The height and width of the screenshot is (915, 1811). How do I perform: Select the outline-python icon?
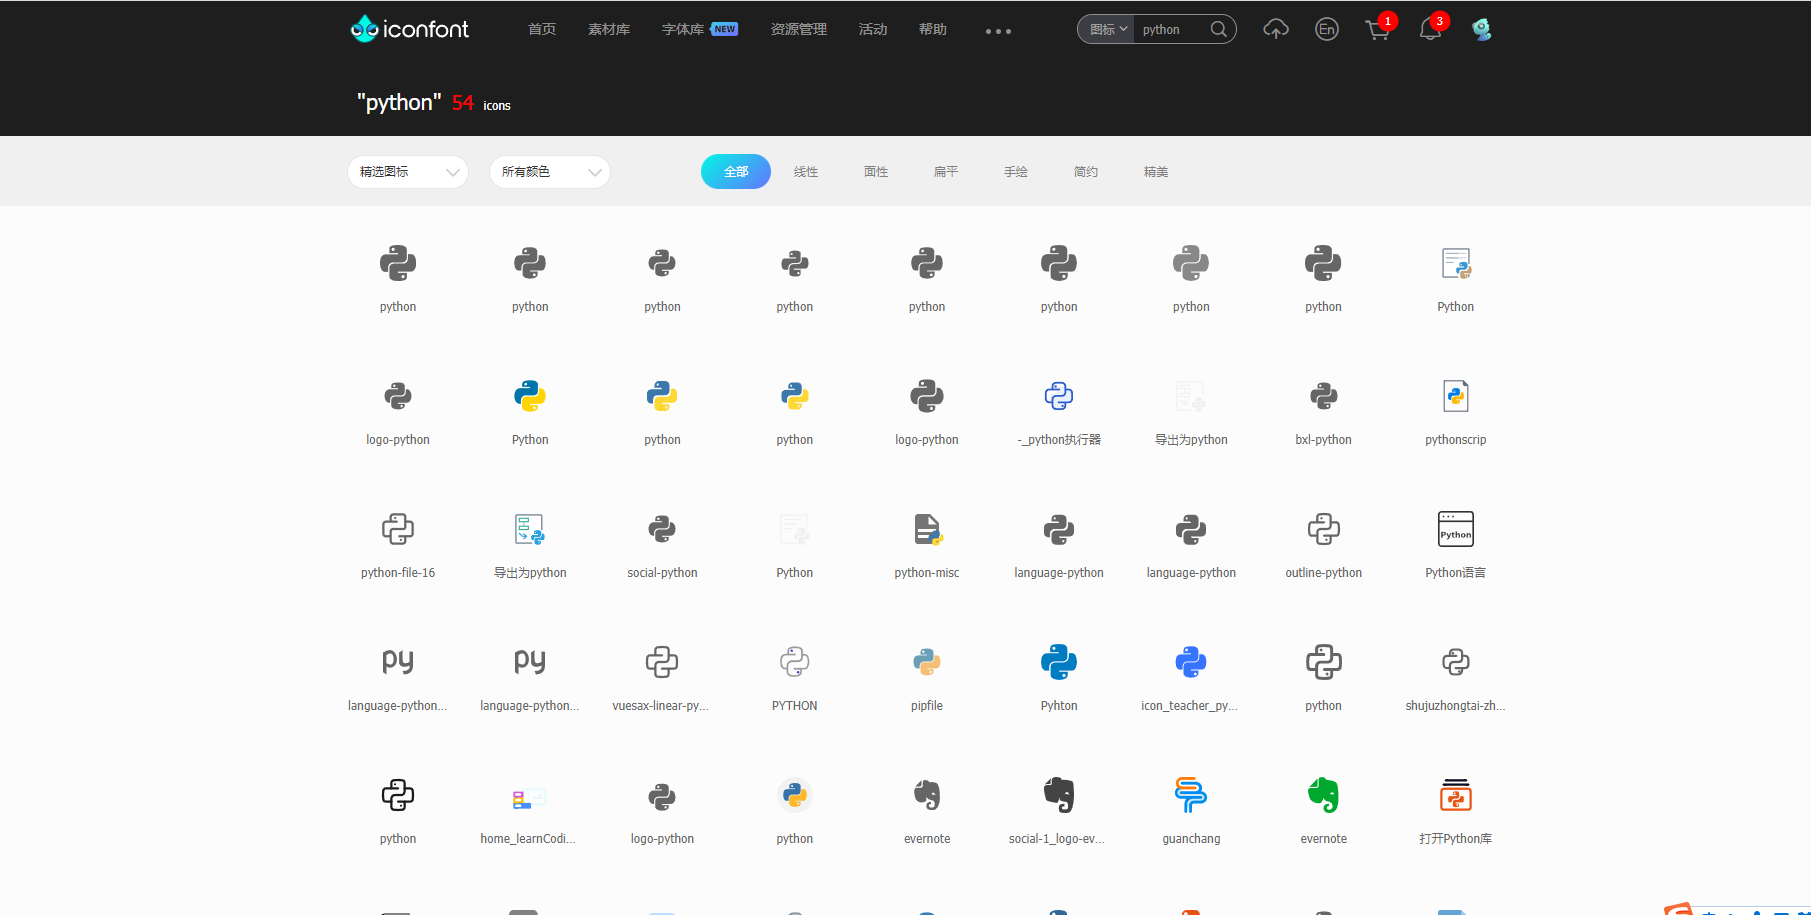(x=1323, y=530)
